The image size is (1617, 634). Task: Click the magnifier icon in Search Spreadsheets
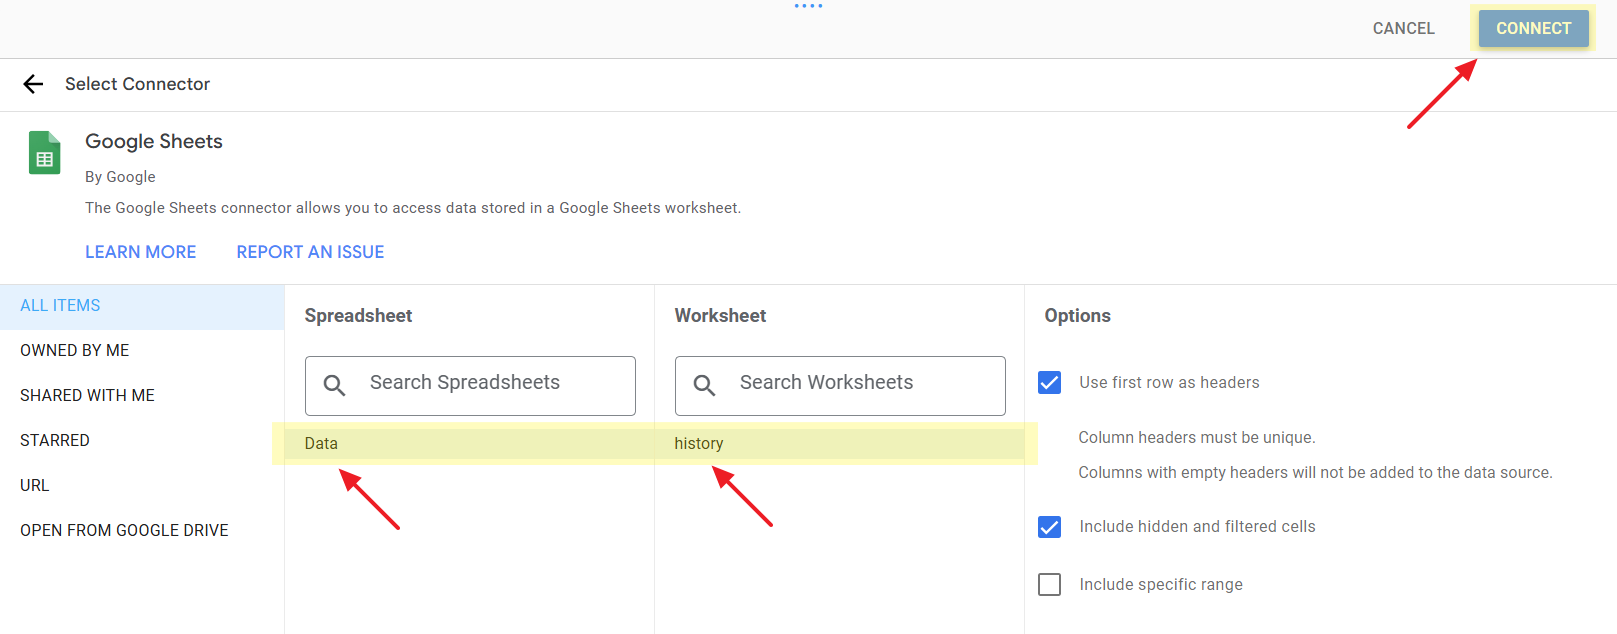point(334,385)
